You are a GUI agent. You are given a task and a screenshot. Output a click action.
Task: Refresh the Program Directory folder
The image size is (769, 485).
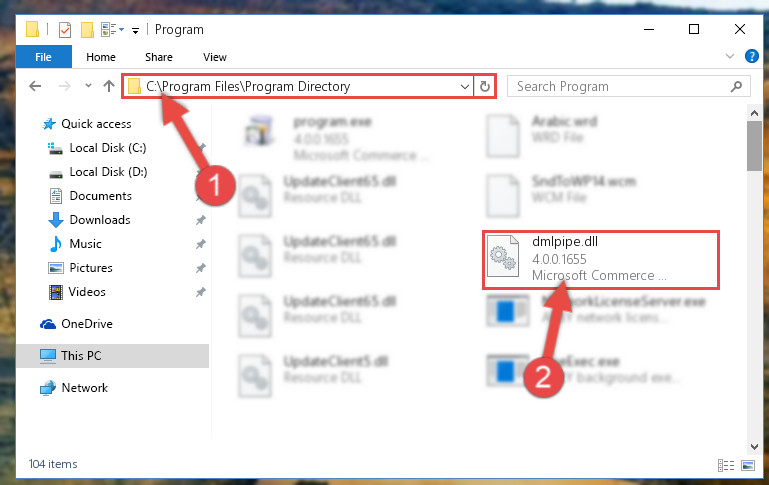pos(485,86)
